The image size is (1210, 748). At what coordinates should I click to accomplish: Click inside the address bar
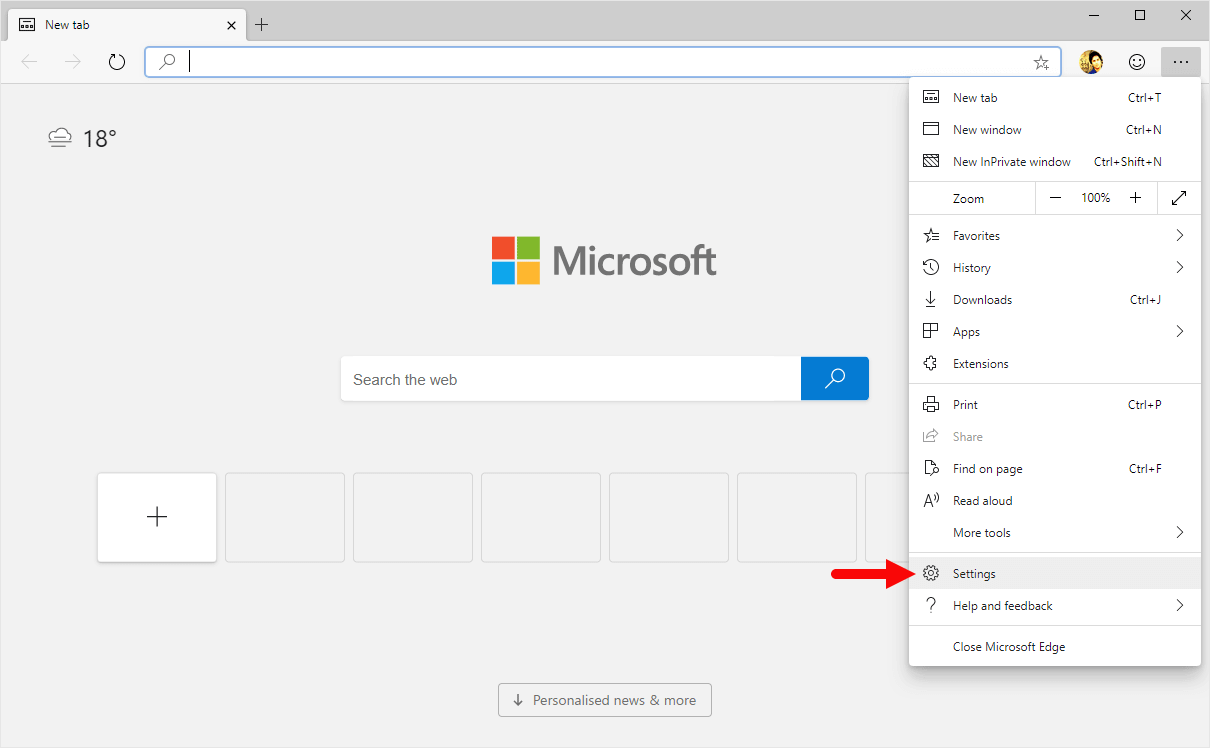(x=603, y=62)
